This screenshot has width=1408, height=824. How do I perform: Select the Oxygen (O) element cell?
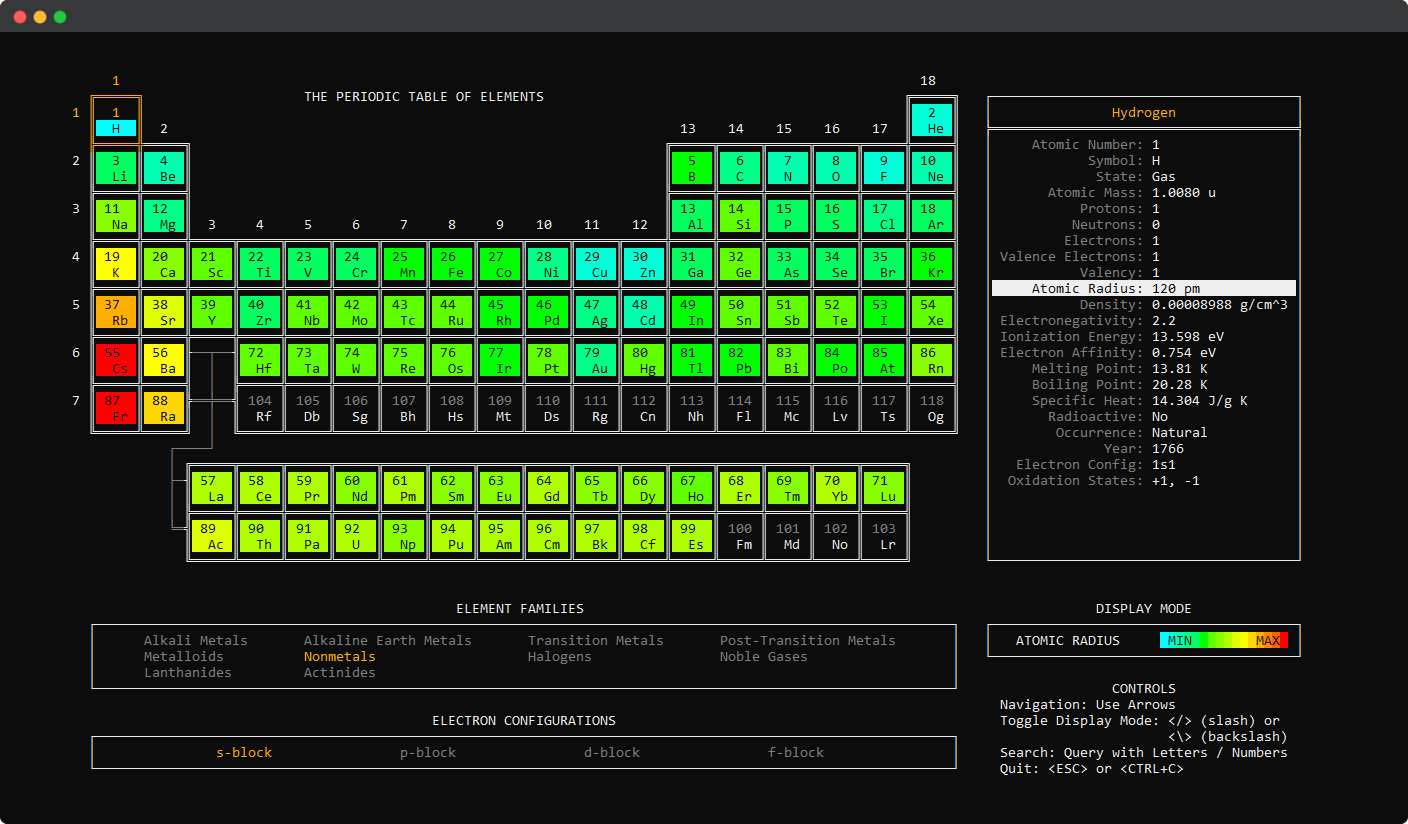[x=836, y=168]
